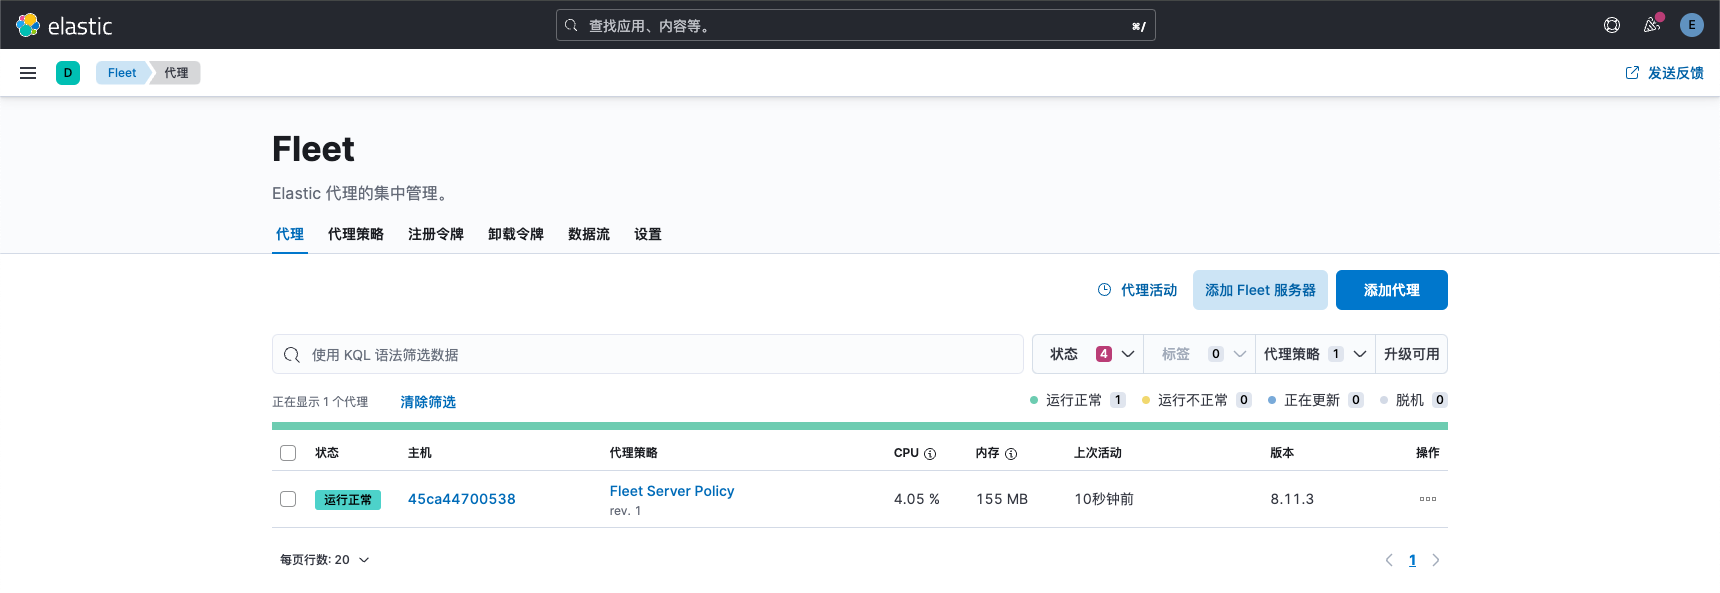Click the magnifier icon in KQL filter
Viewport: 1720px width, 593px height.
(291, 355)
